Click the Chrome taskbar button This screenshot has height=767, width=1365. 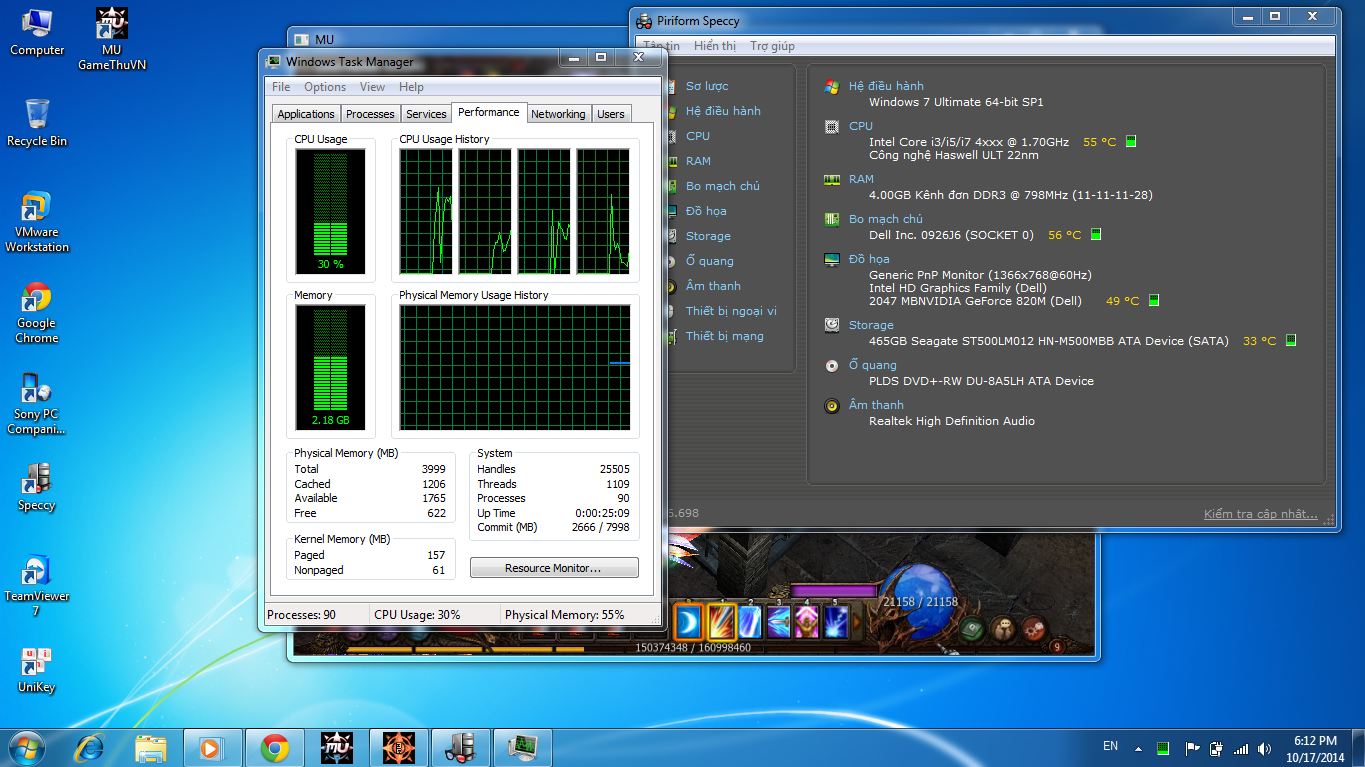coord(275,747)
